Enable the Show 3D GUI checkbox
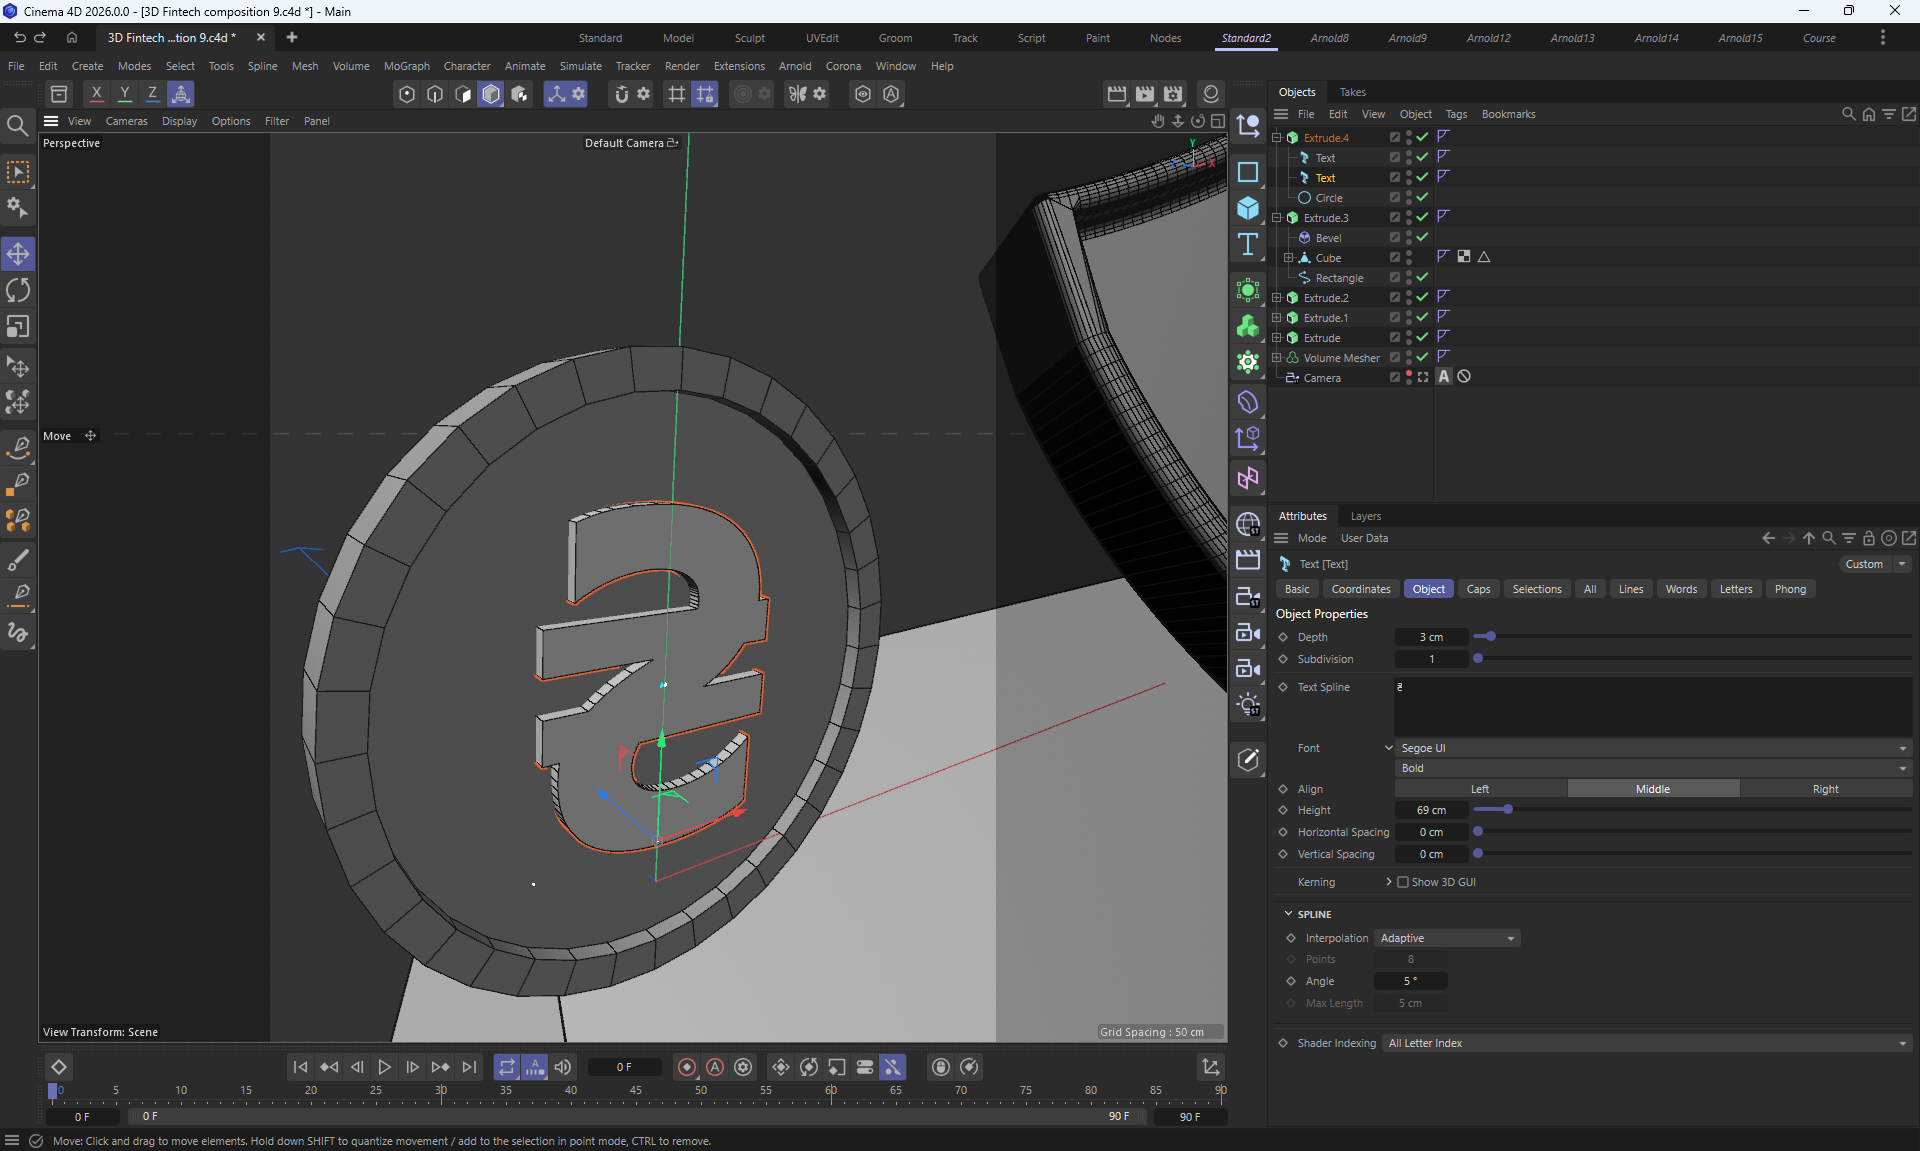The width and height of the screenshot is (1920, 1151). [x=1403, y=882]
